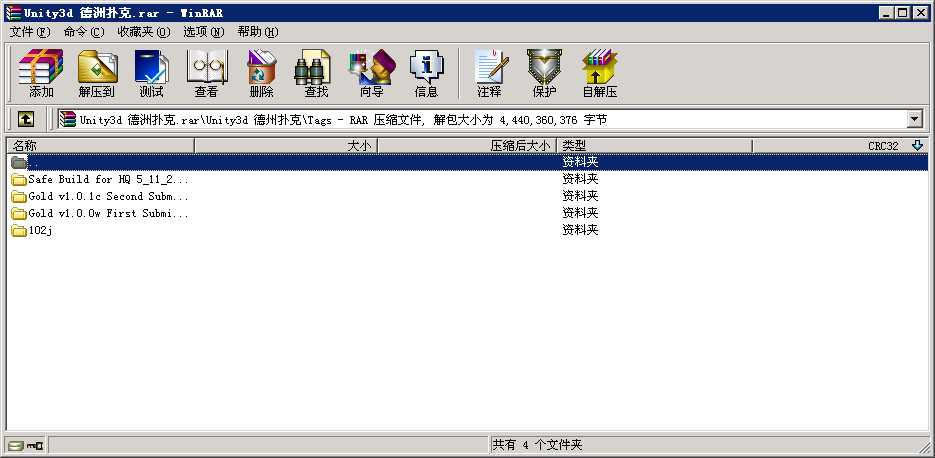The image size is (935, 458).
Task: Click folder icon of Safe Build for HQ
Action: click(19, 180)
